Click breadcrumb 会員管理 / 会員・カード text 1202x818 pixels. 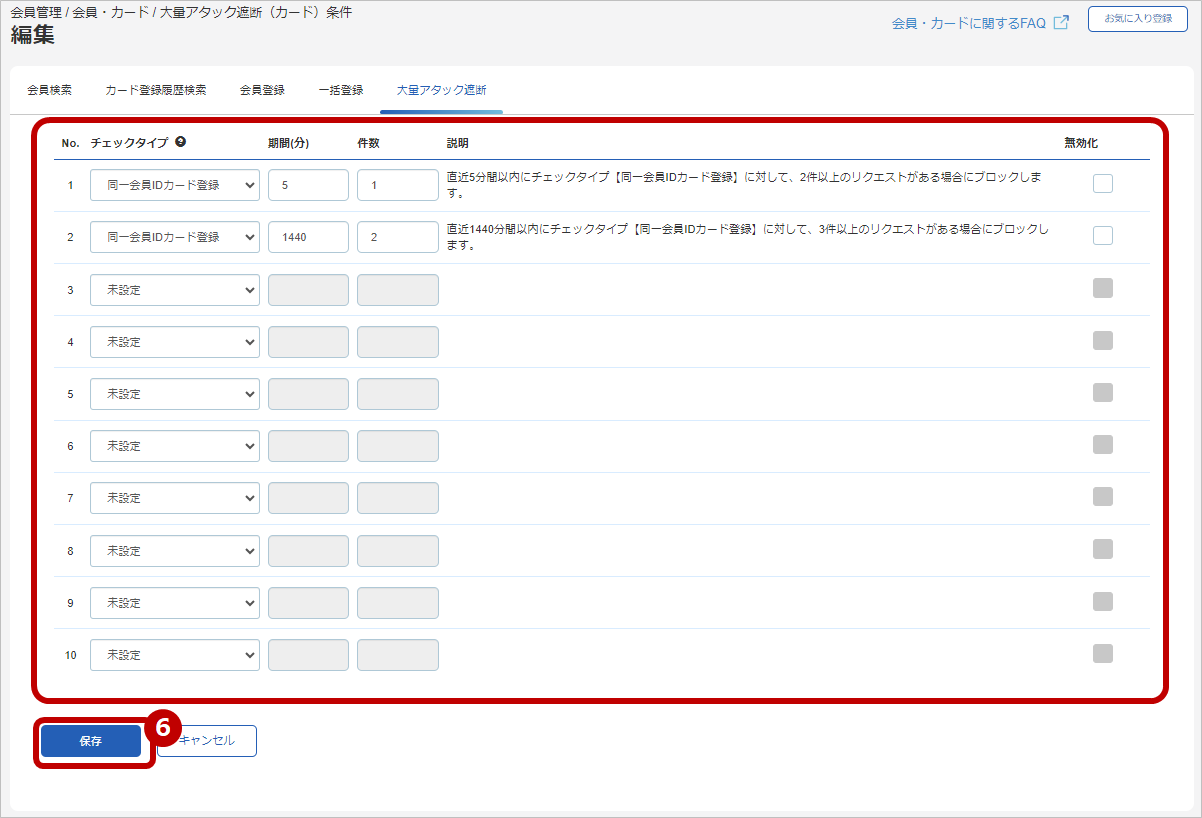click(x=80, y=13)
